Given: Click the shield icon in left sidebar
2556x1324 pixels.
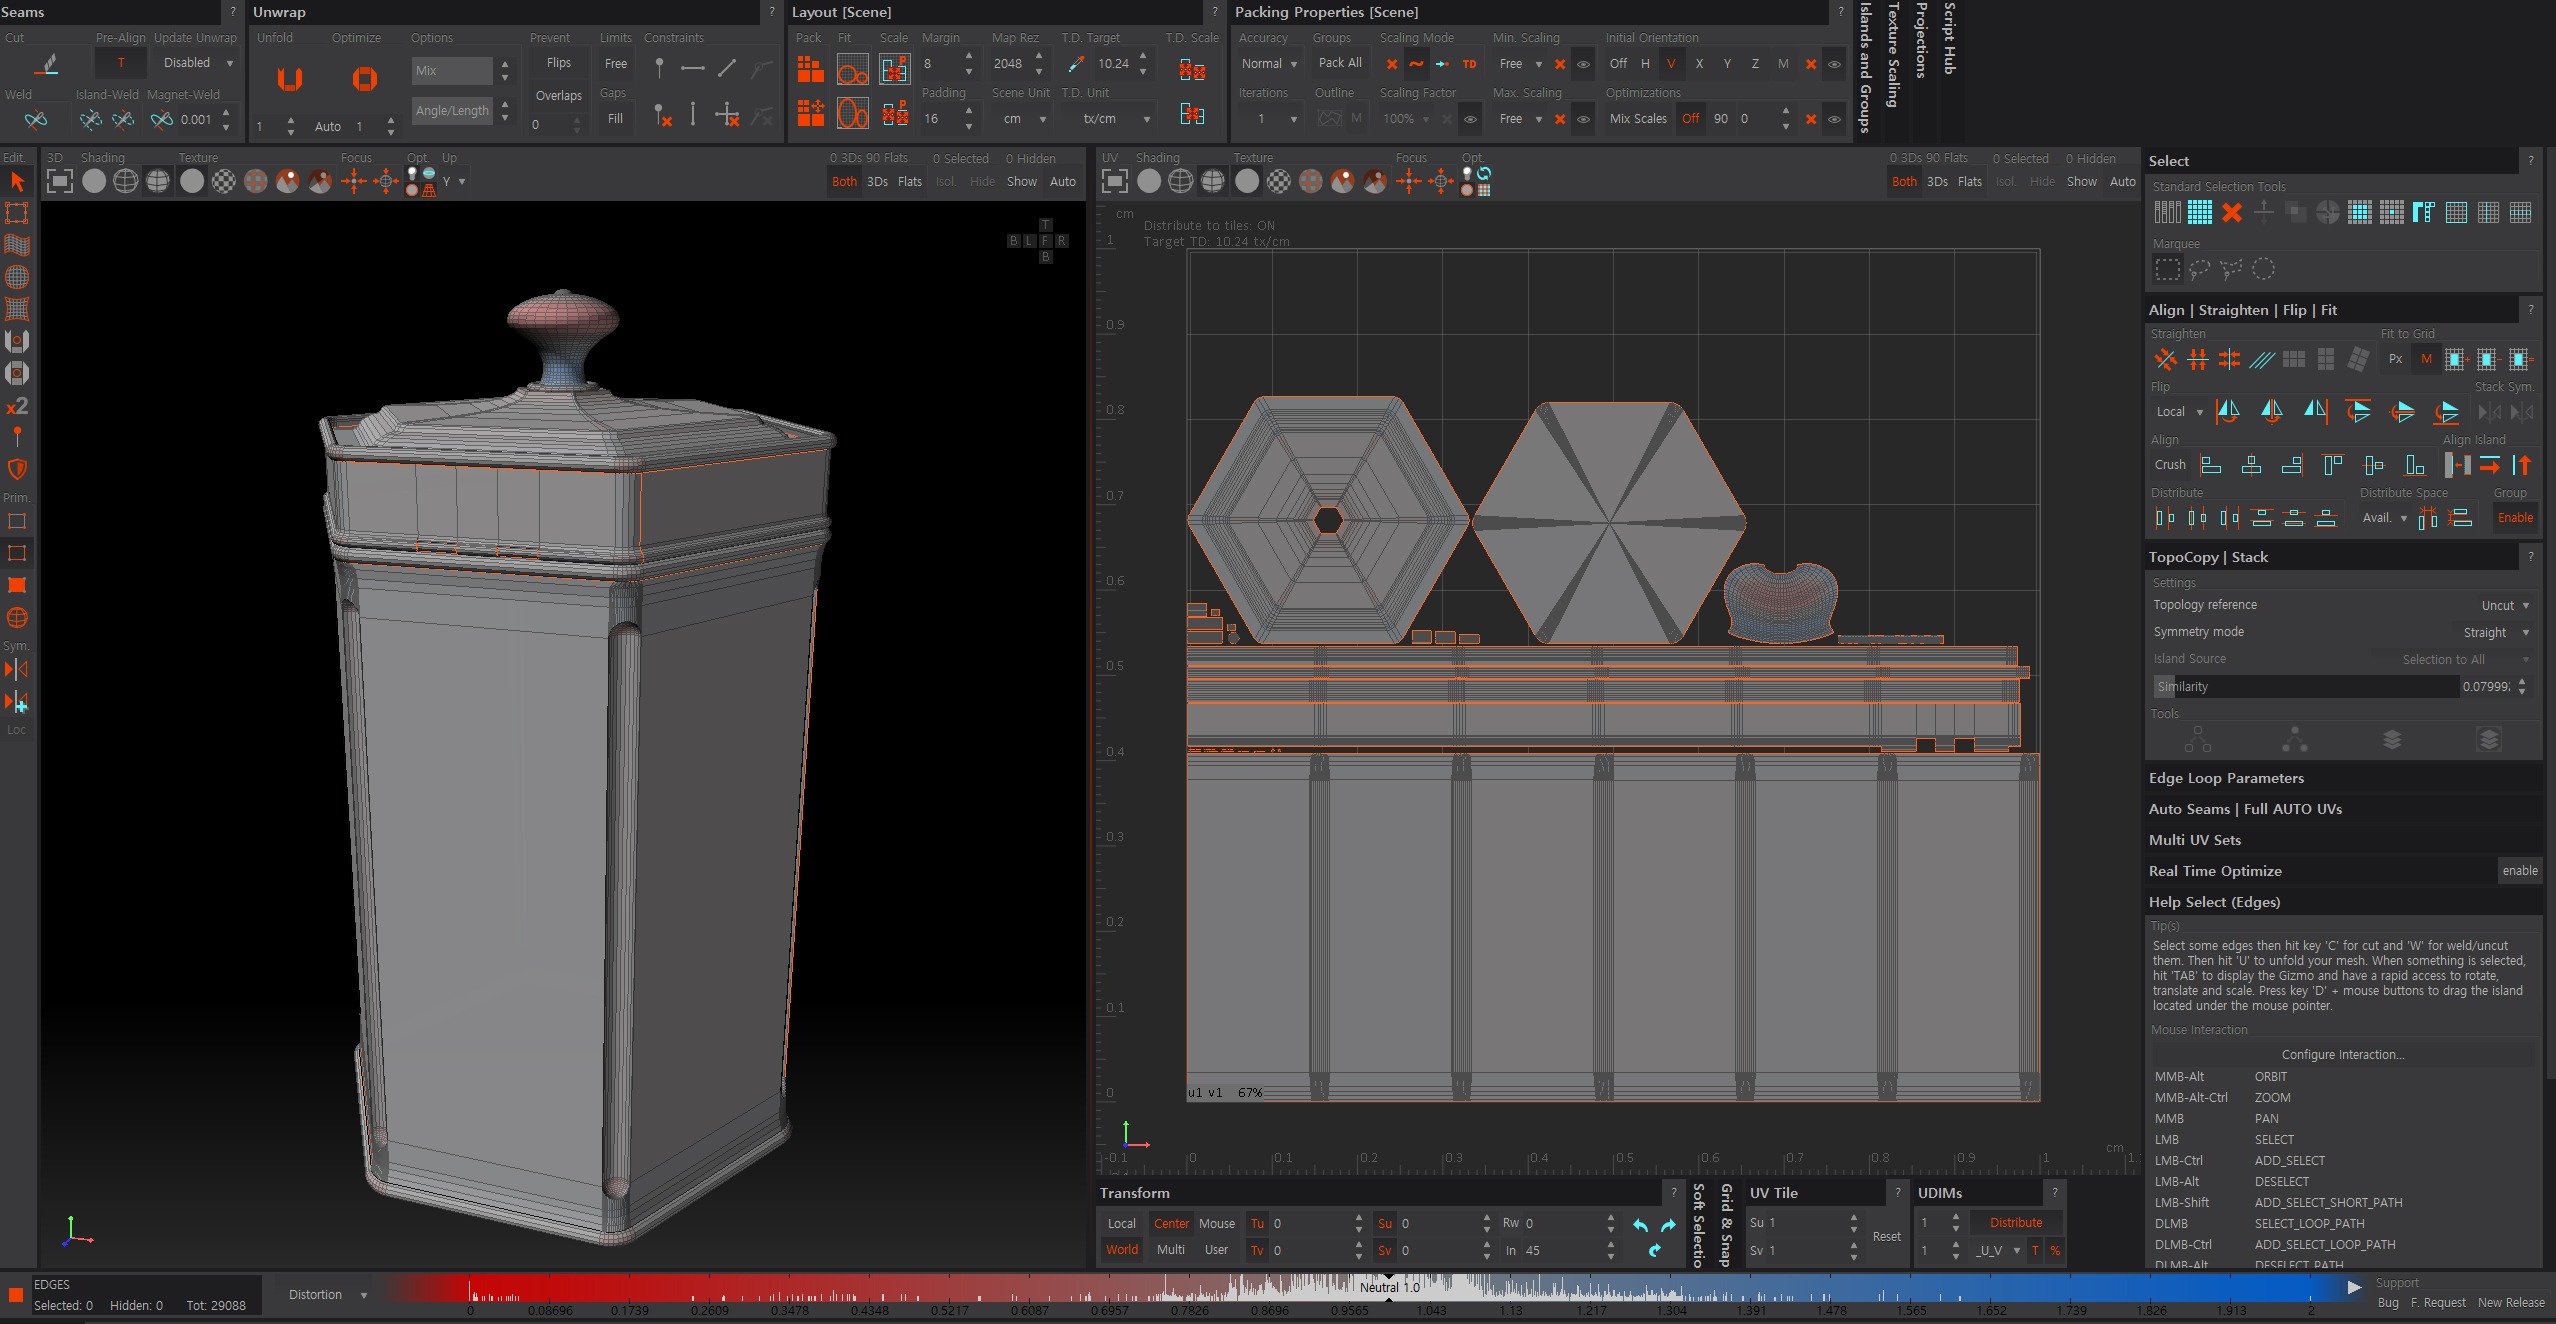Looking at the screenshot, I should 17,469.
